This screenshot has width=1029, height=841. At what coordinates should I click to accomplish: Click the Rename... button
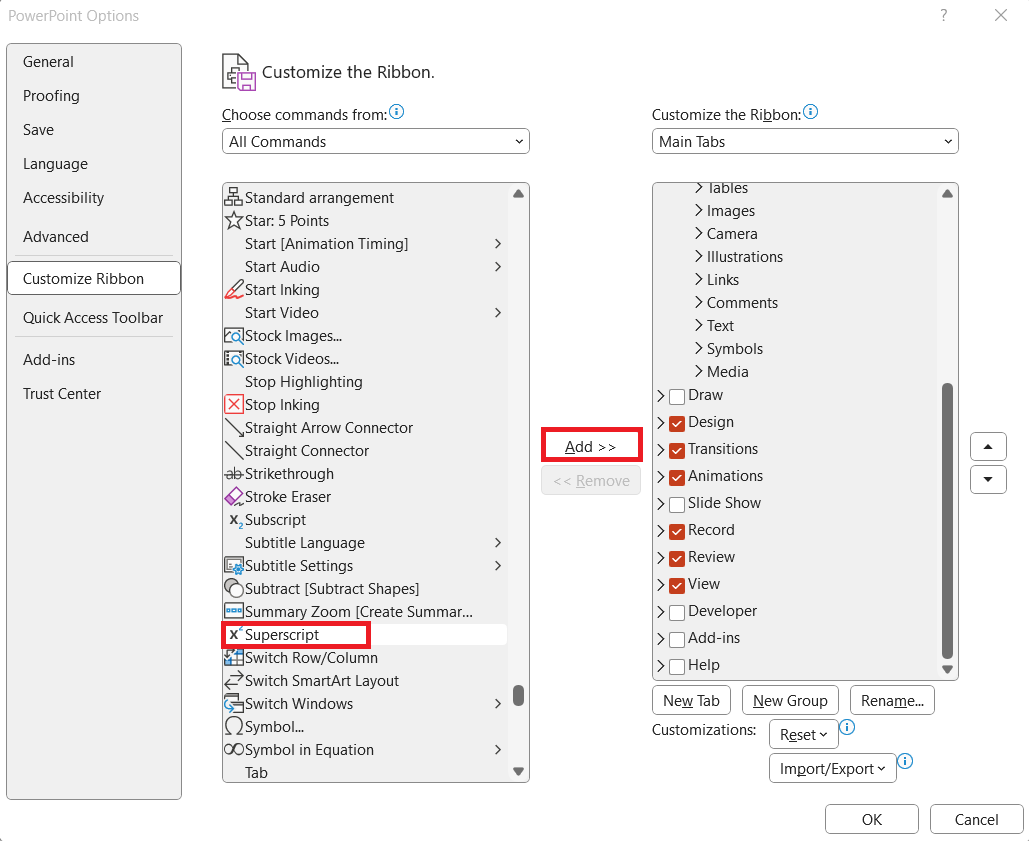(892, 700)
